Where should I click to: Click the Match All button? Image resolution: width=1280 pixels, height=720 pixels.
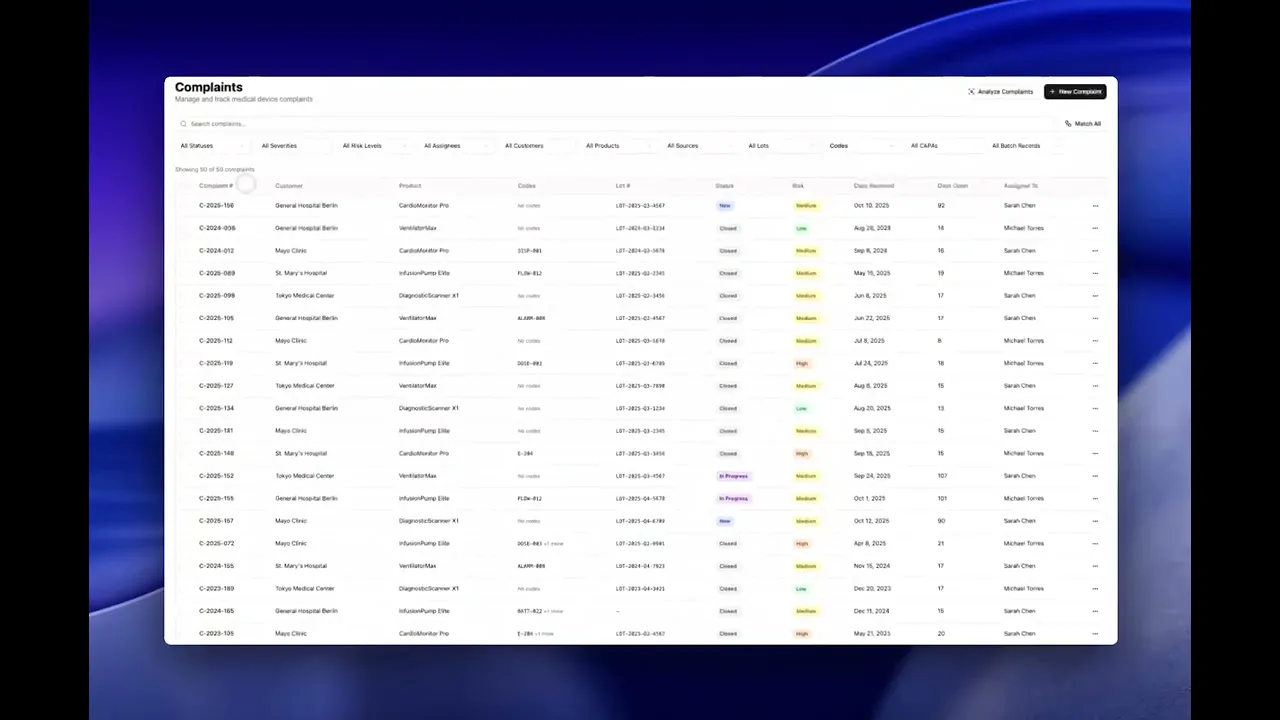point(1083,124)
